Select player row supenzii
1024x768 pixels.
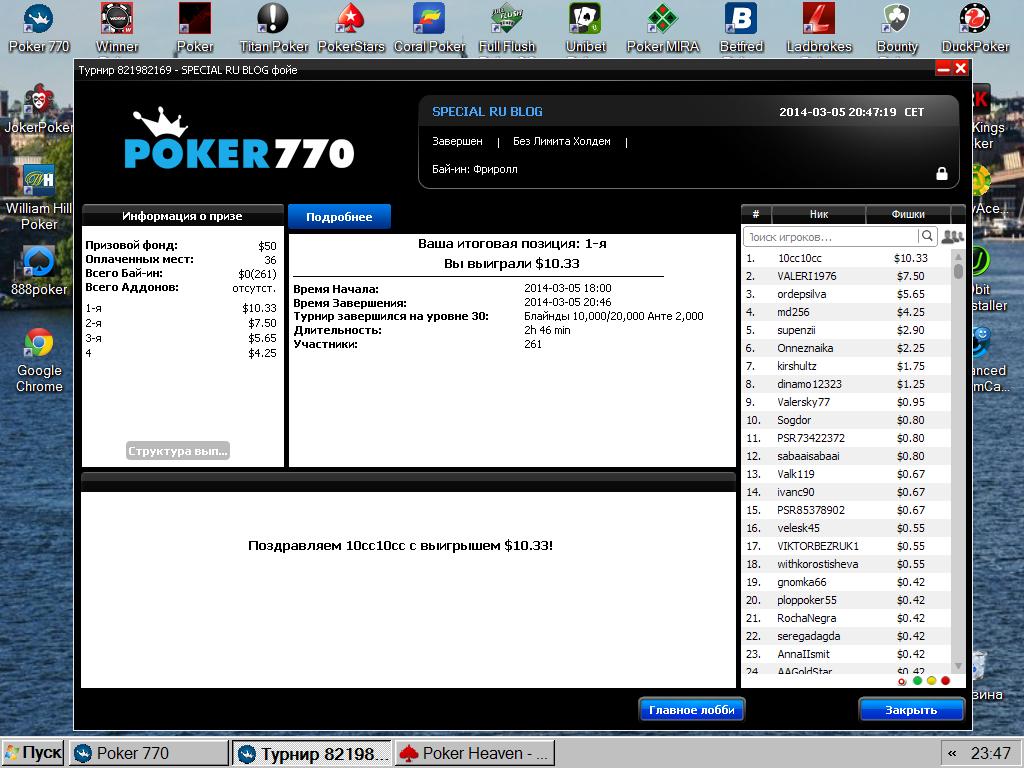(x=847, y=330)
